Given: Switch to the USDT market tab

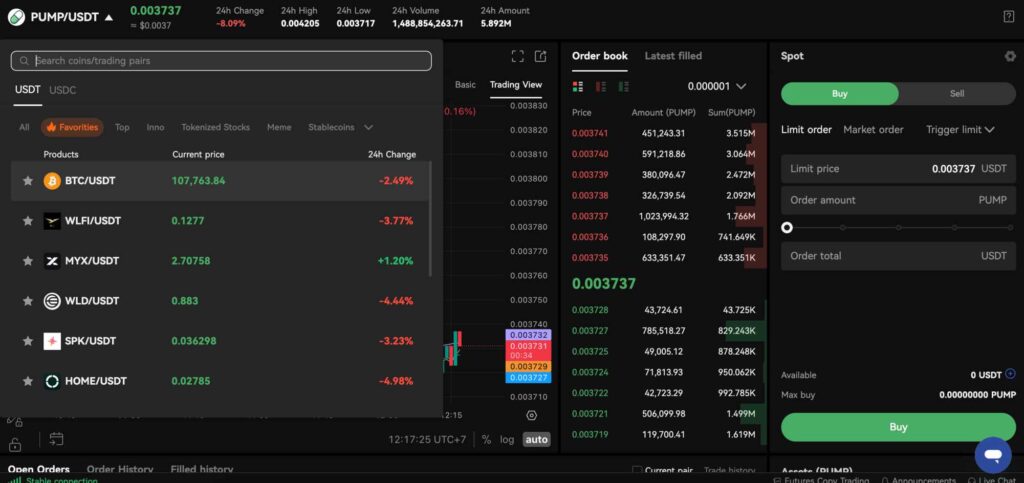Looking at the screenshot, I should (x=27, y=90).
